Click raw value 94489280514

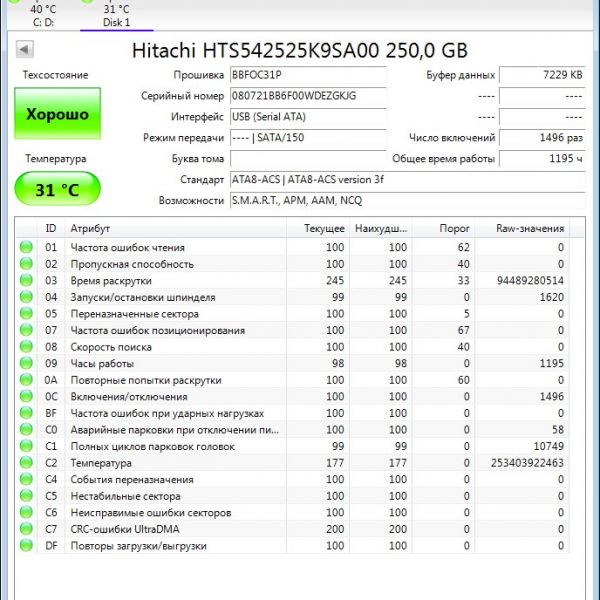click(530, 280)
